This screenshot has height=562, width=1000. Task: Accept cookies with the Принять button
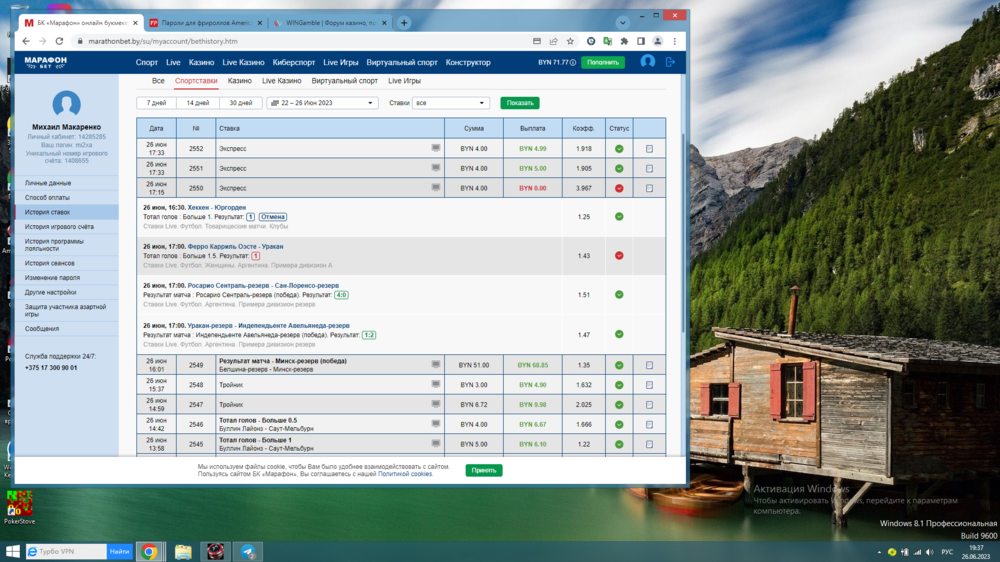click(484, 470)
